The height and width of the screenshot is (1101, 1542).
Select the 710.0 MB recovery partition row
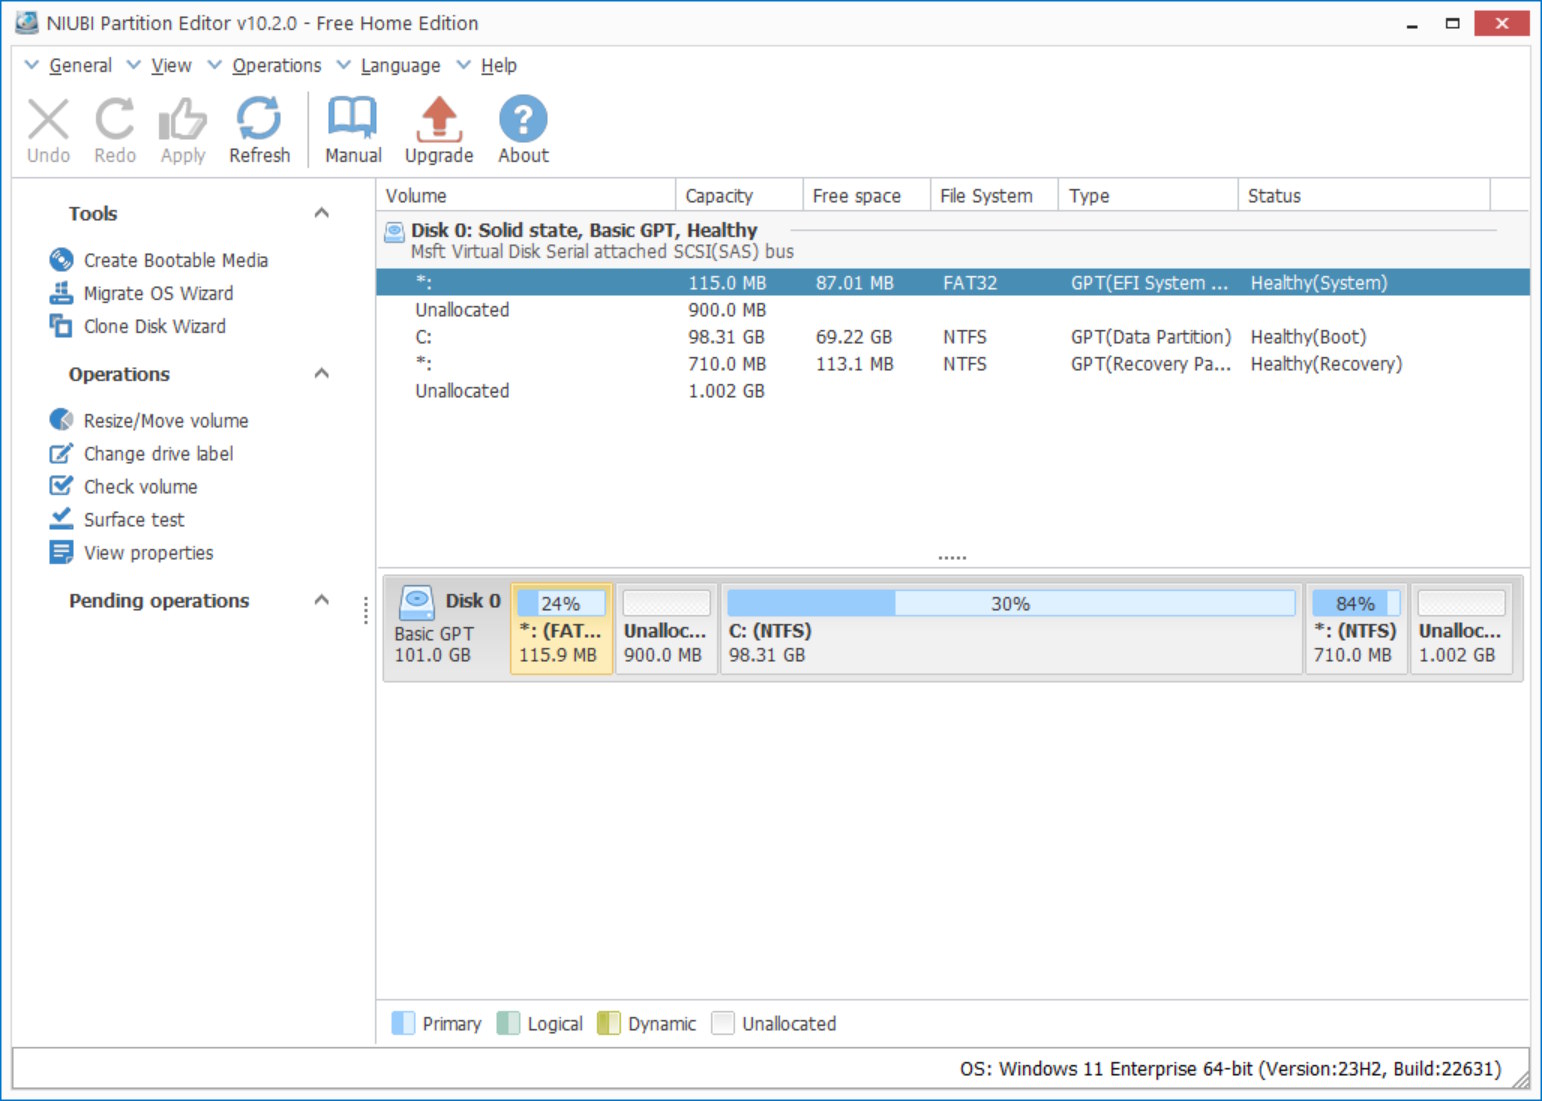[x=953, y=364]
